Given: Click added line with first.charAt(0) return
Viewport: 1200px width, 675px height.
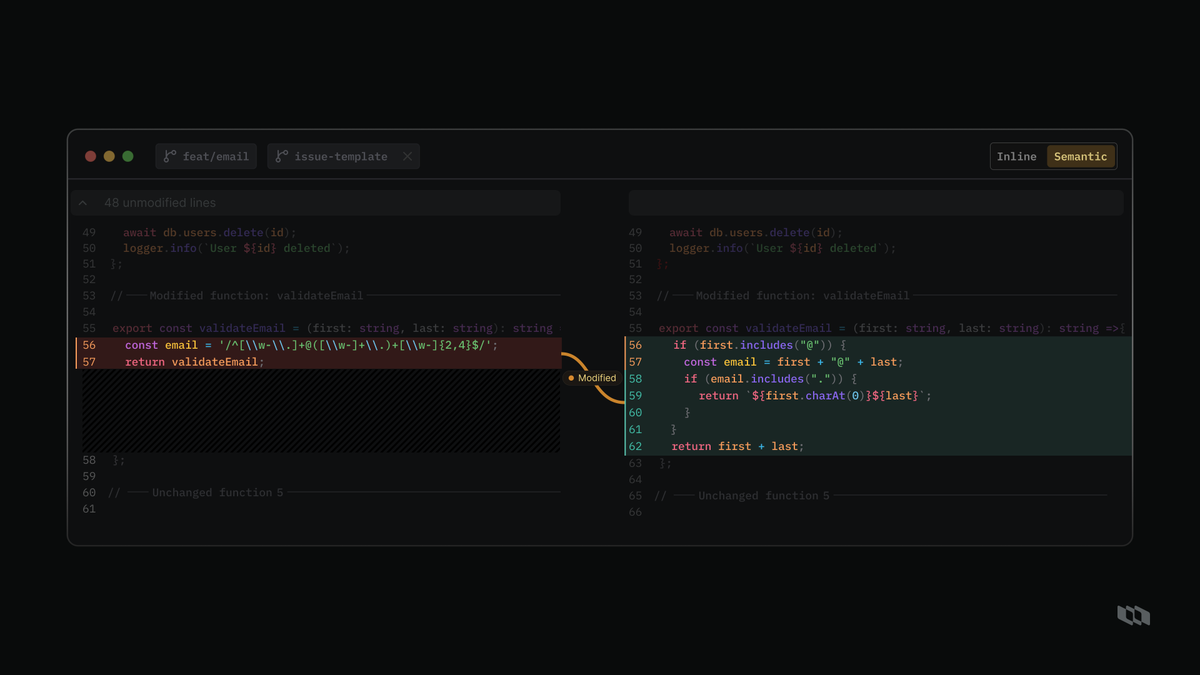Looking at the screenshot, I should point(878,396).
